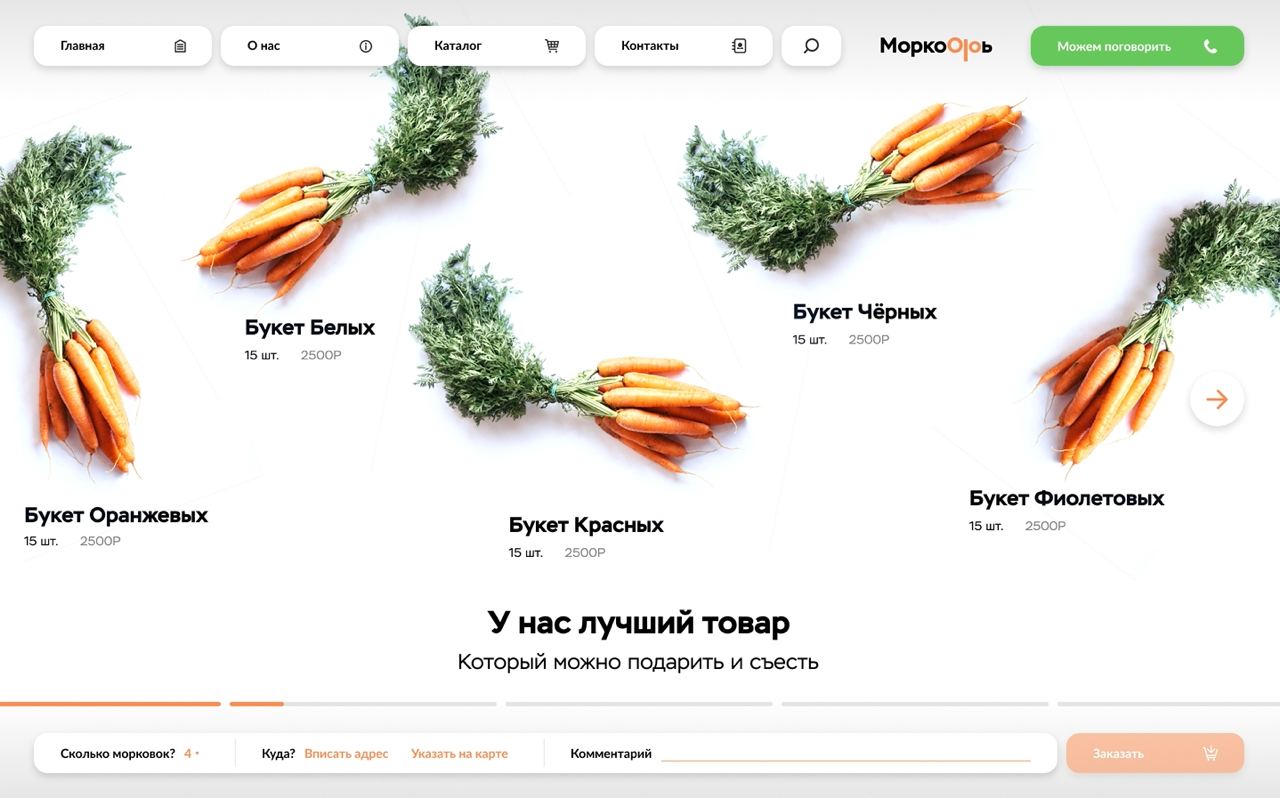Click the У нас лучший товар heading
The image size is (1280, 798).
[639, 623]
